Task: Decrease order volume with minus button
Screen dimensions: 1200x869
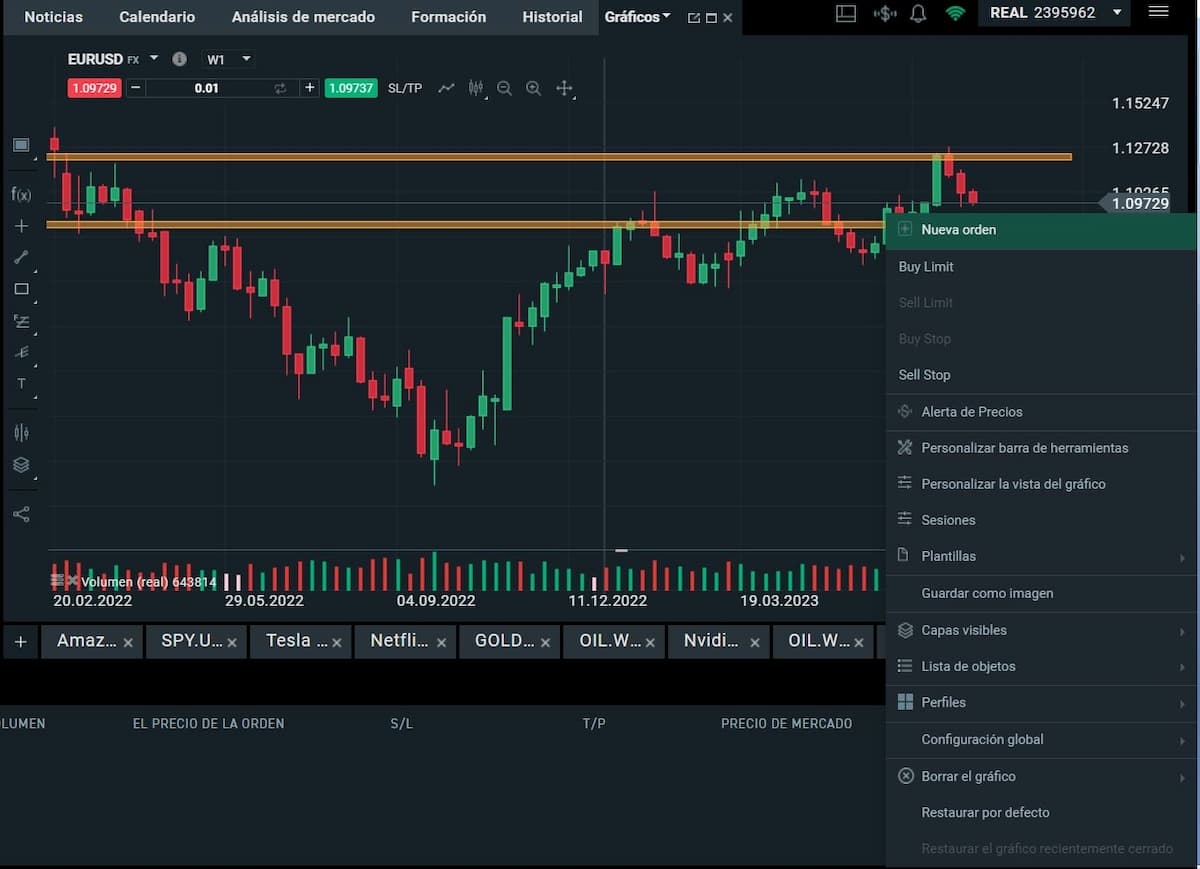Action: pyautogui.click(x=136, y=88)
